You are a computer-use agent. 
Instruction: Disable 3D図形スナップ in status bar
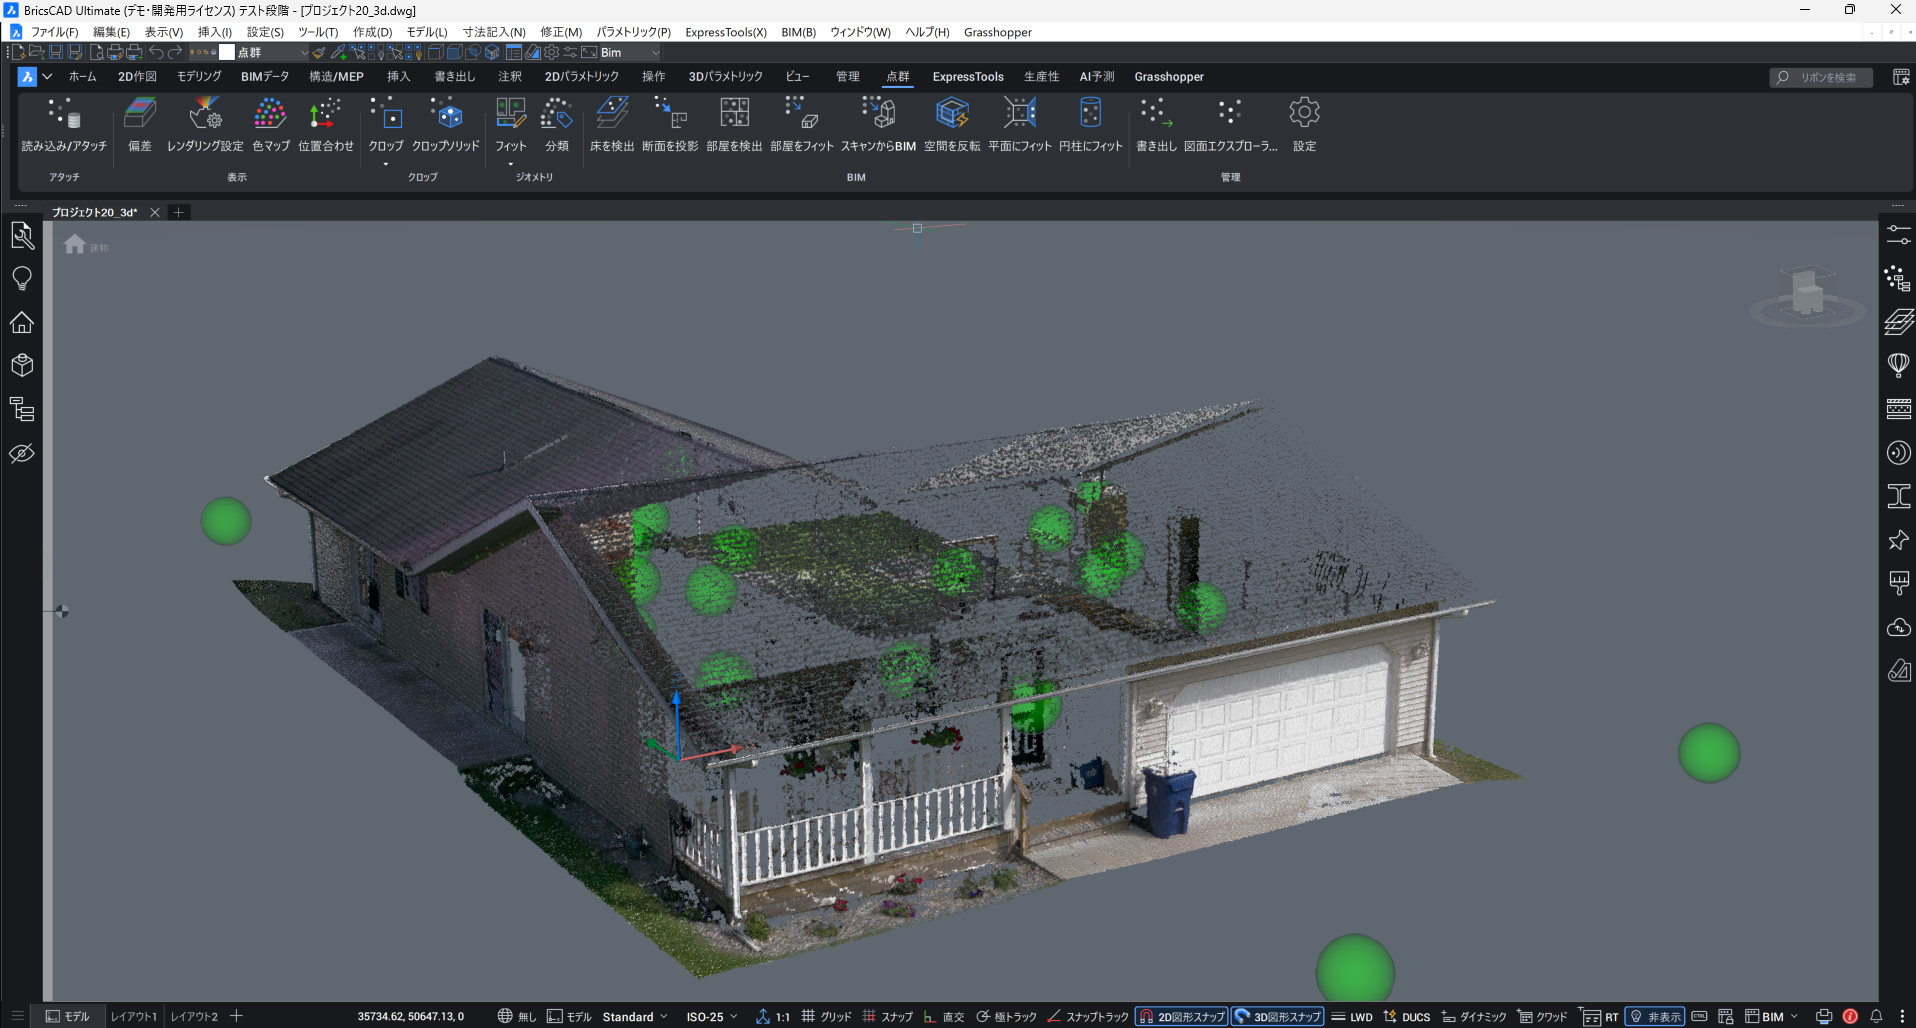point(1278,1017)
